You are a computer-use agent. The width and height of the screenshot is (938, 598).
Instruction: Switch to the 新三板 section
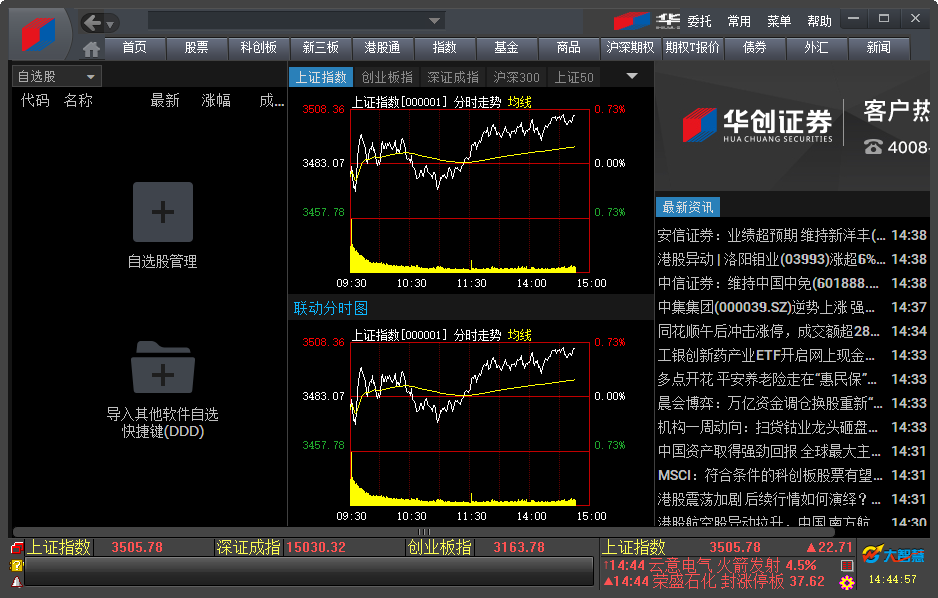click(x=321, y=47)
